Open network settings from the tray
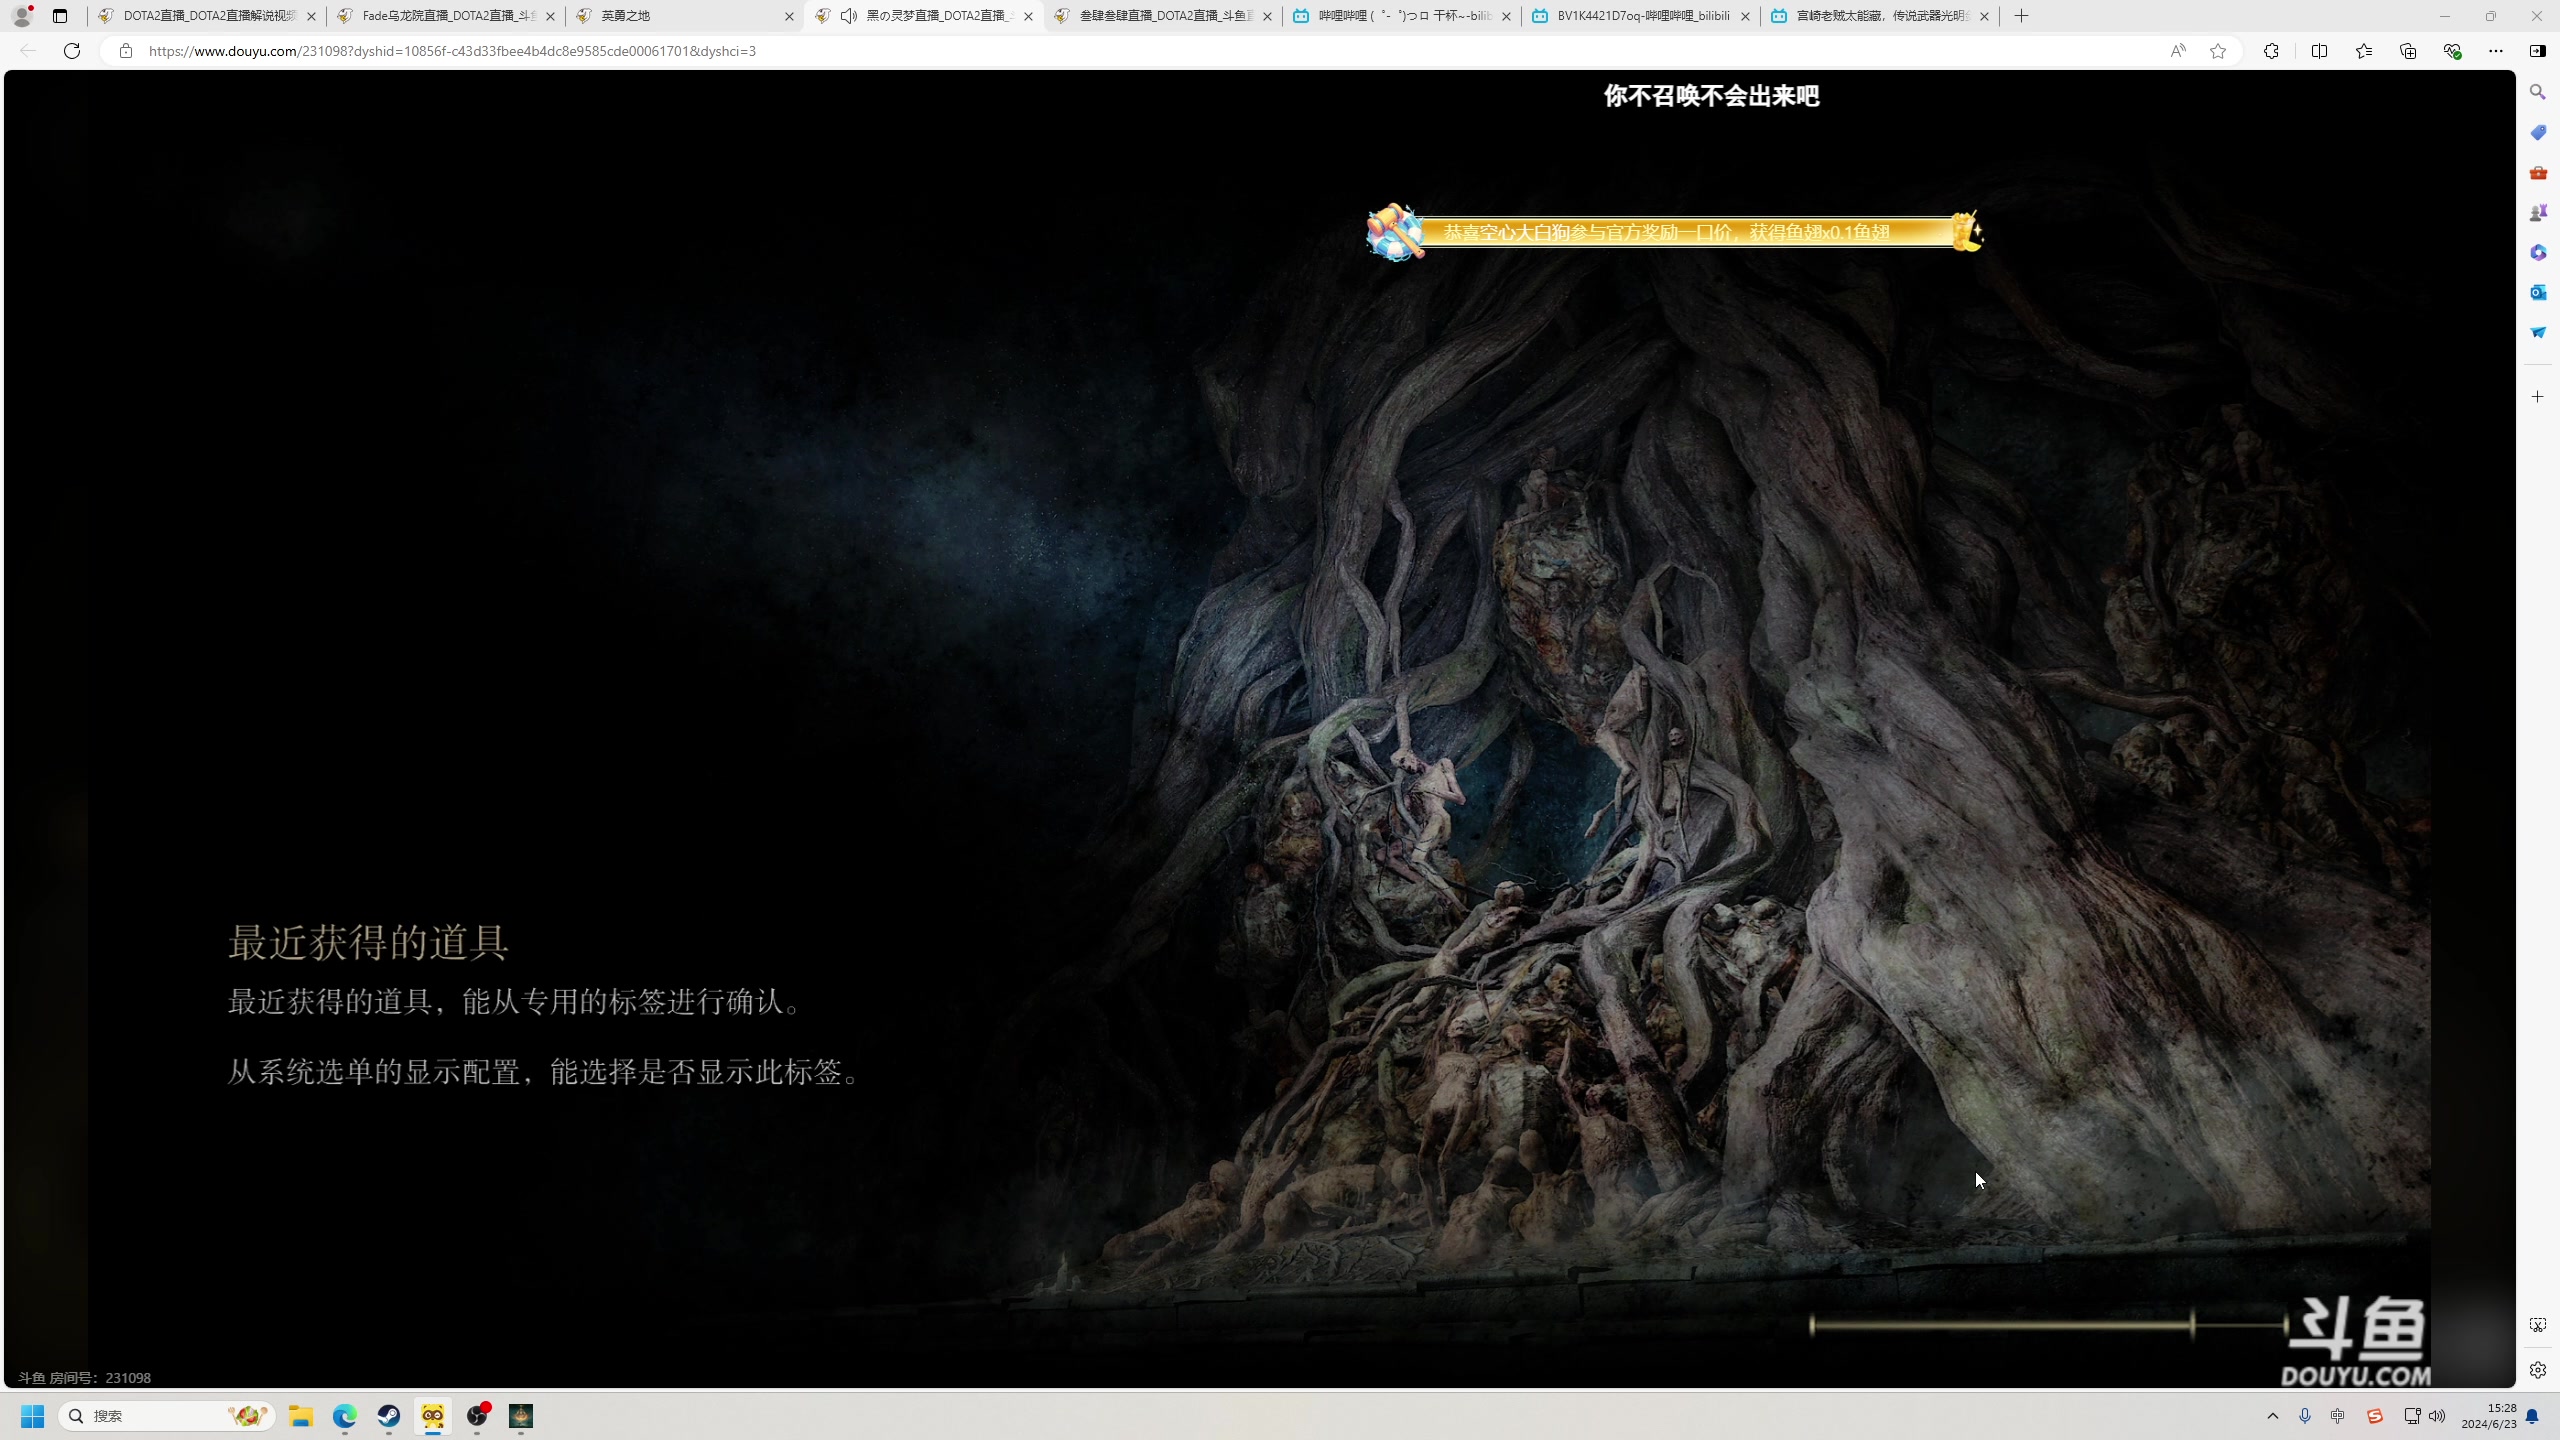The image size is (2560, 1440). tap(2412, 1416)
